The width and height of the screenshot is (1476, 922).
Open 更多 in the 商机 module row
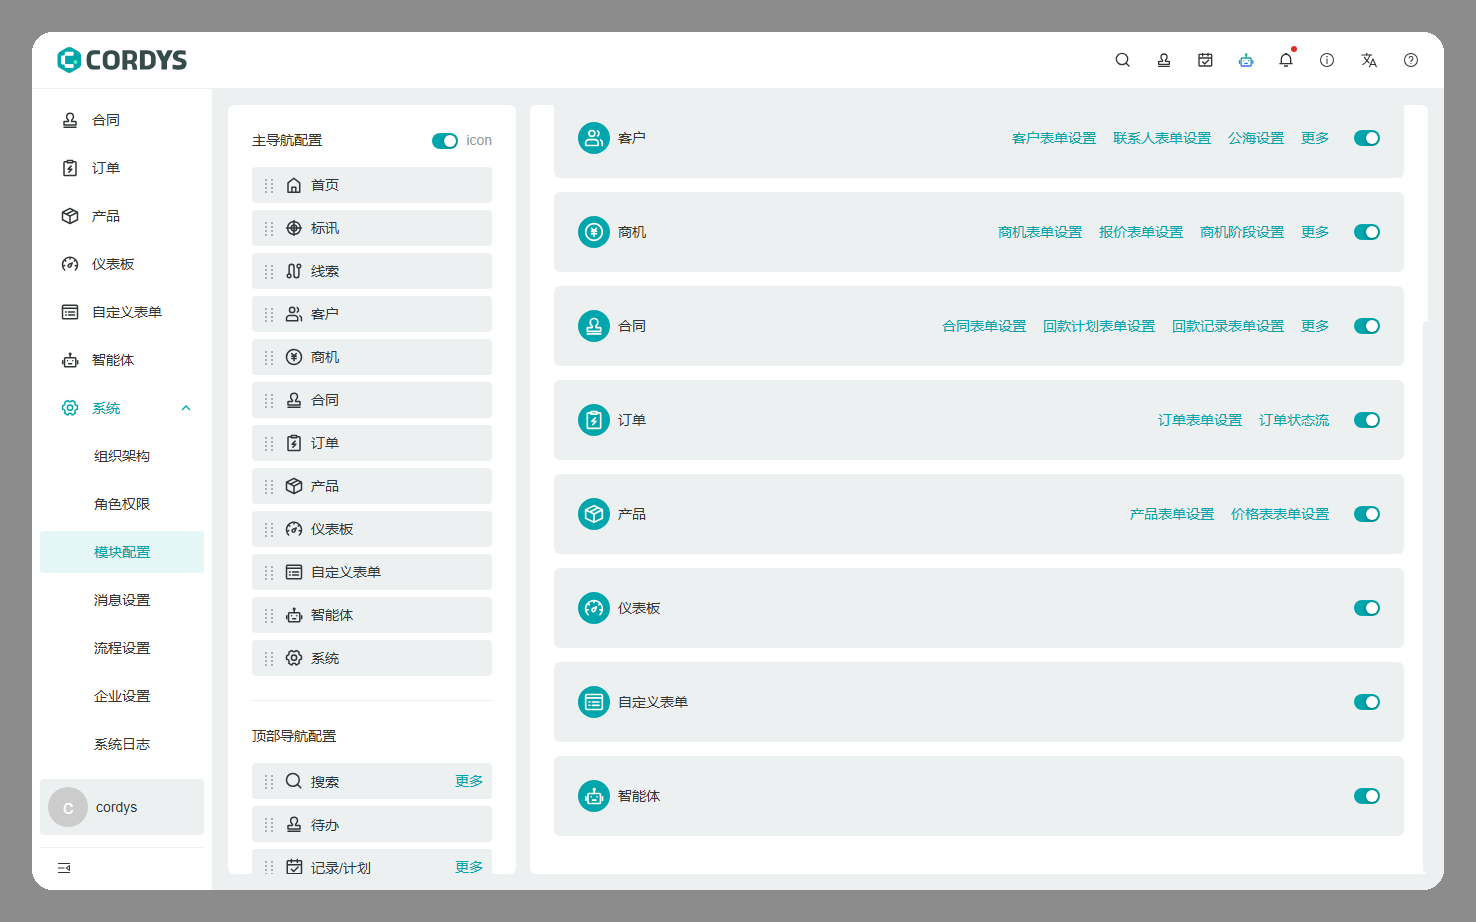click(x=1315, y=232)
